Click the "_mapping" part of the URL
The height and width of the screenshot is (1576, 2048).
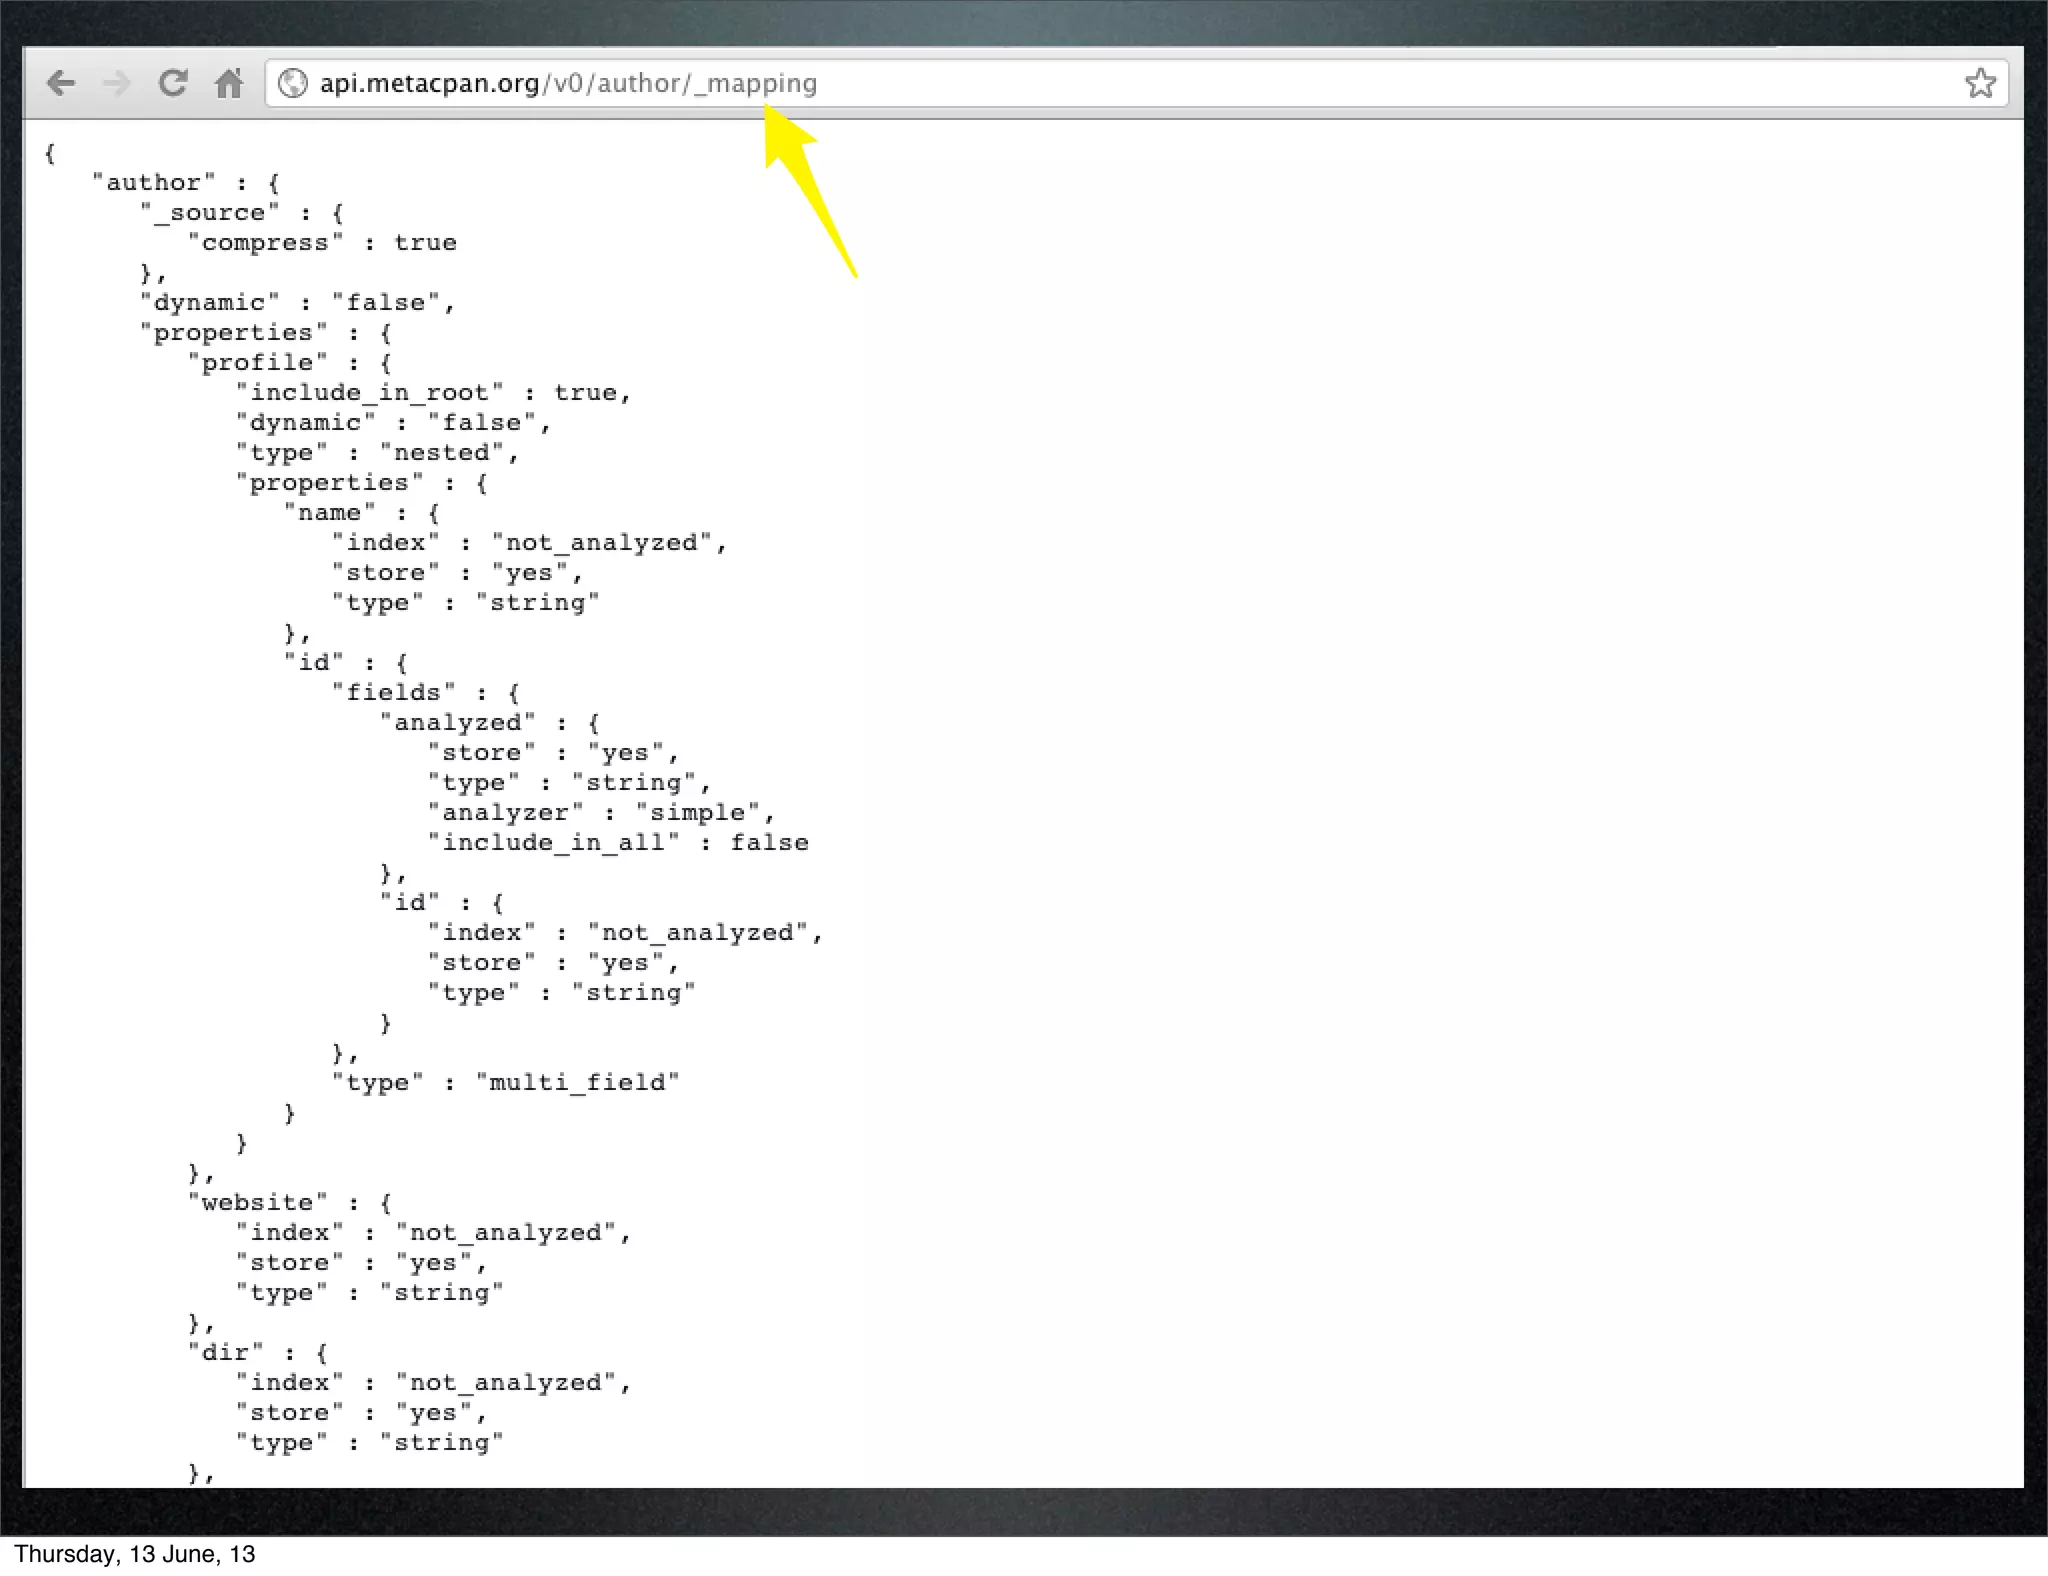coord(756,83)
